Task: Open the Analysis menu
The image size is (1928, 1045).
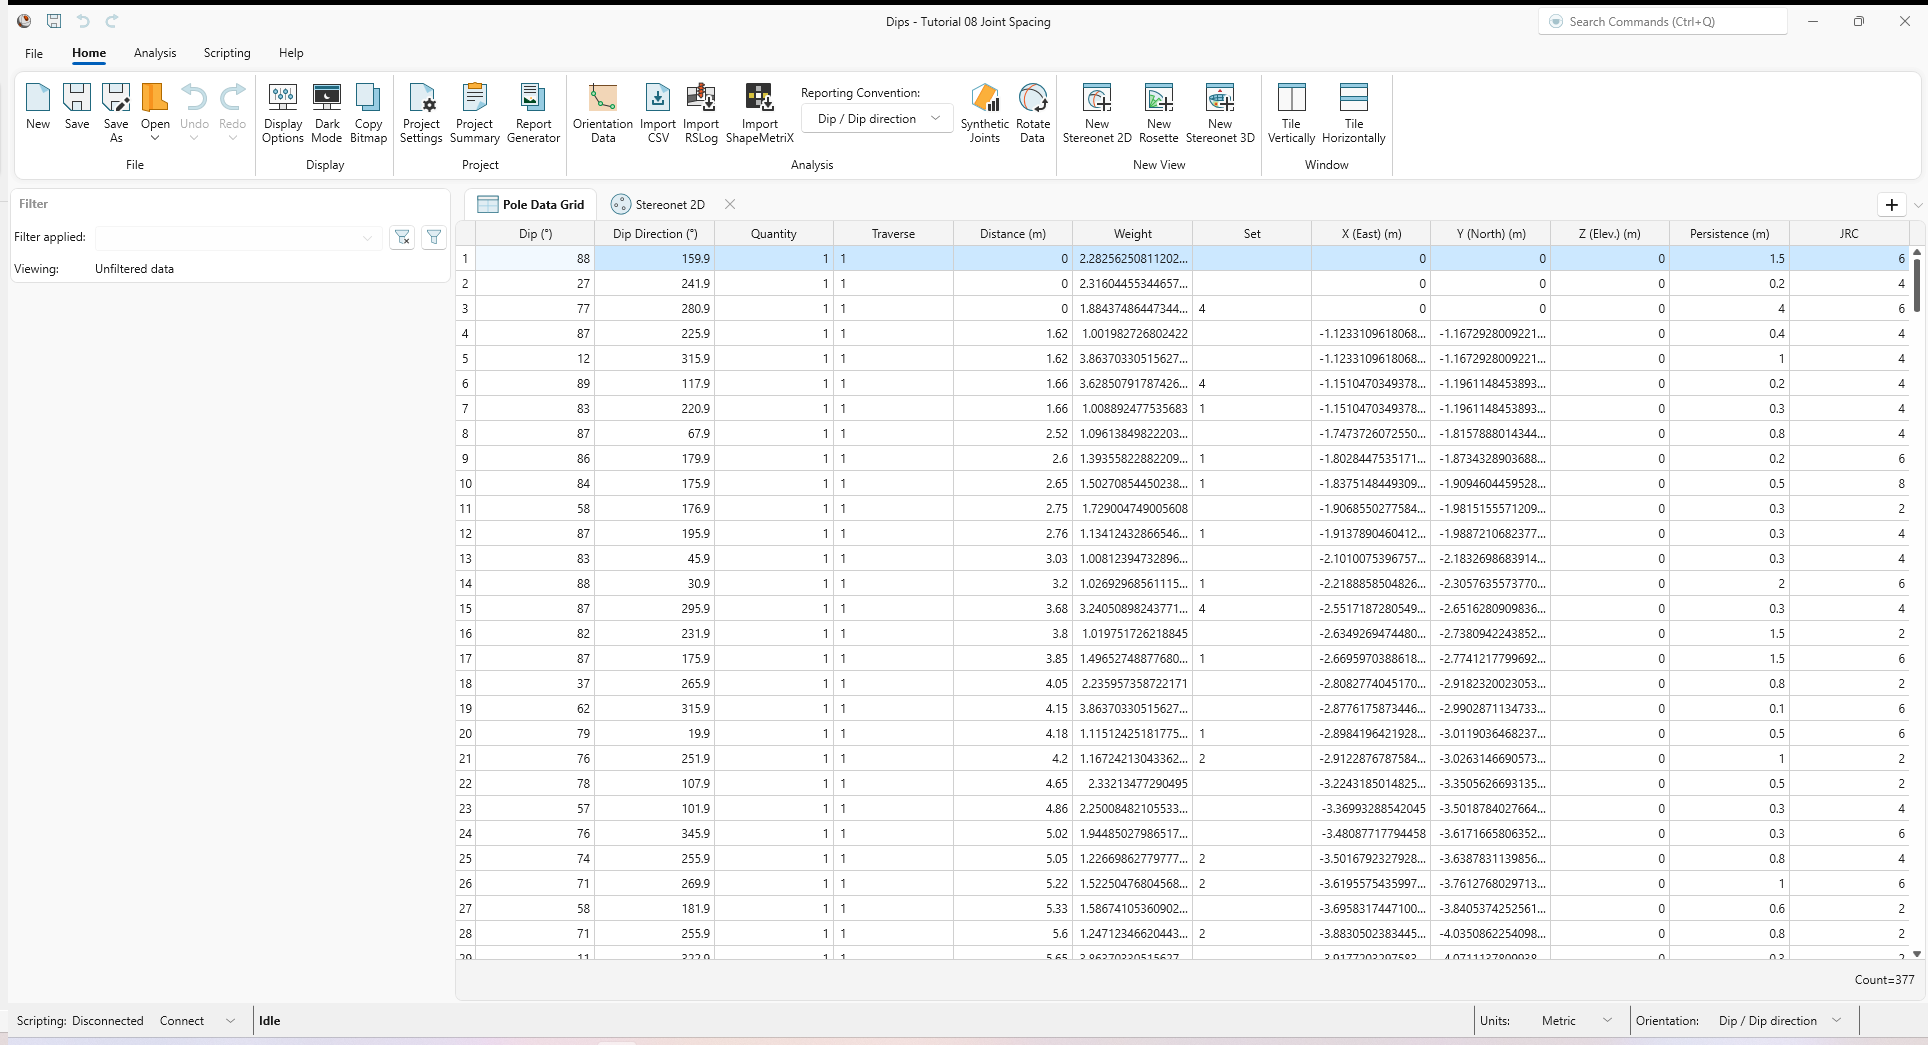Action: tap(154, 53)
